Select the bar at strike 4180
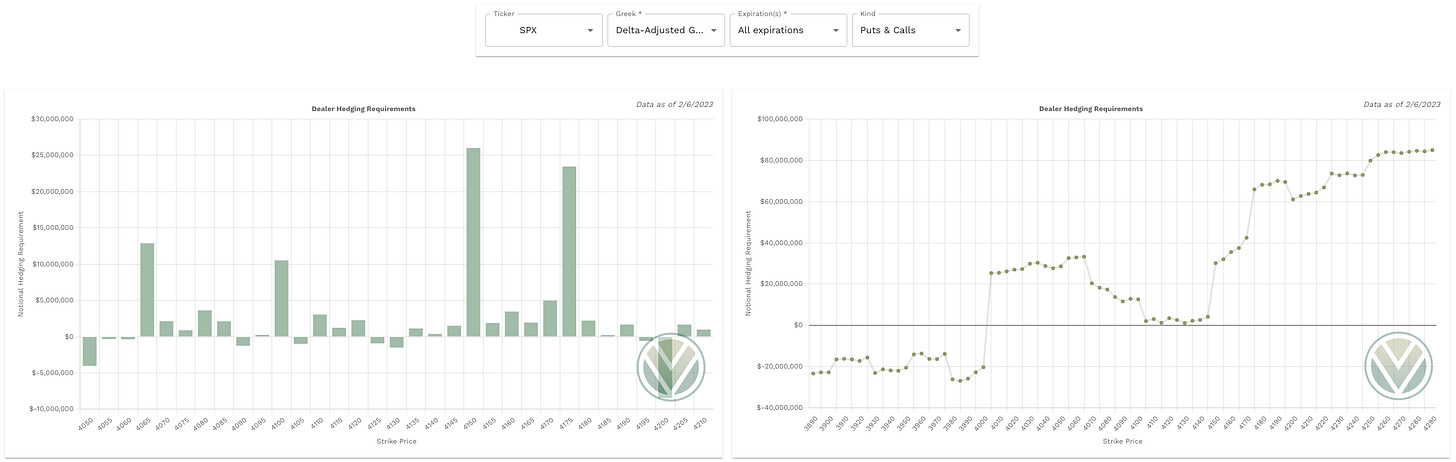Screen dimensions: 1456x462 coord(588,329)
